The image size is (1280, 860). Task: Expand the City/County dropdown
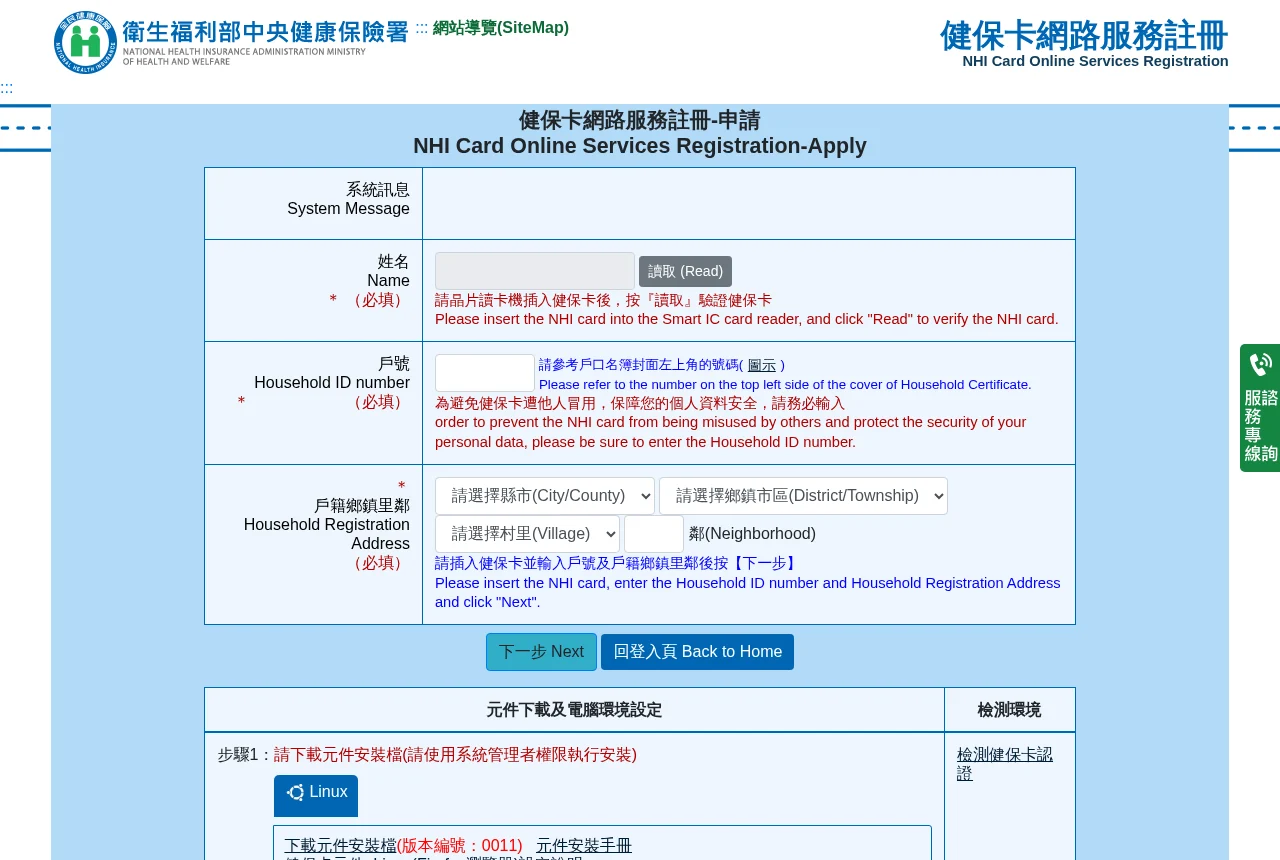coord(545,496)
